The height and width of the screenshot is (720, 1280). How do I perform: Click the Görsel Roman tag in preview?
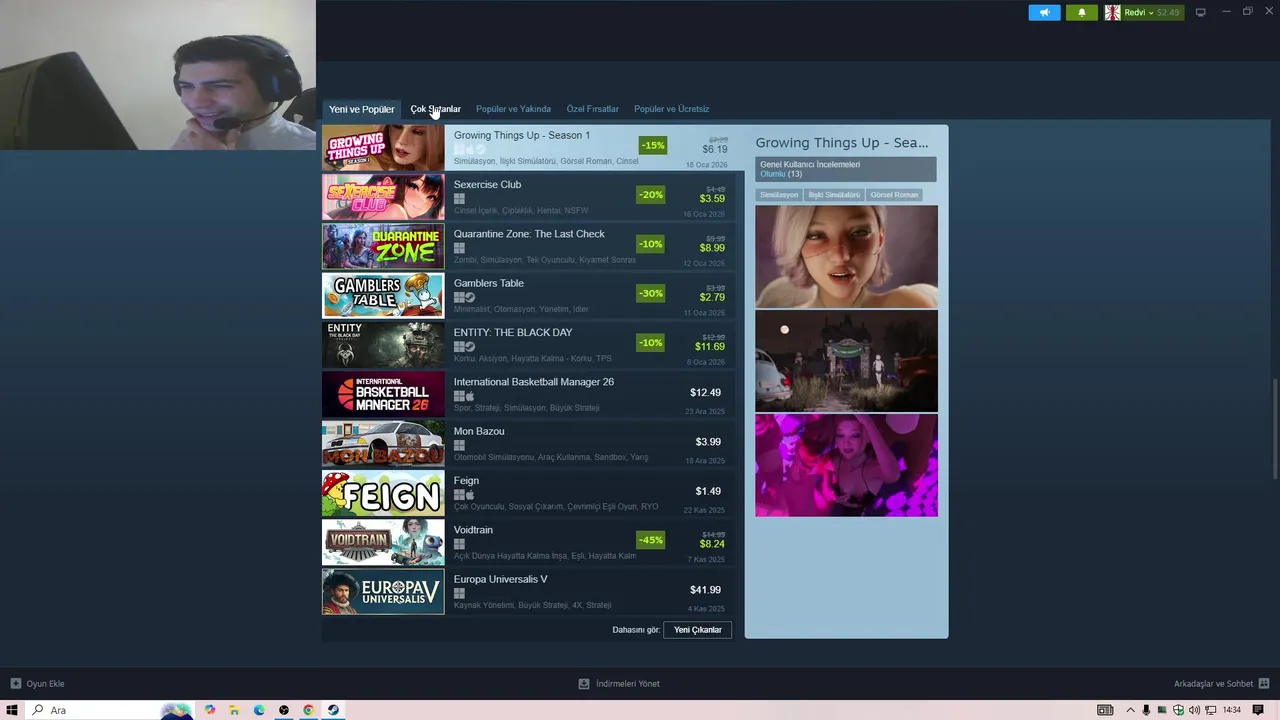(894, 195)
